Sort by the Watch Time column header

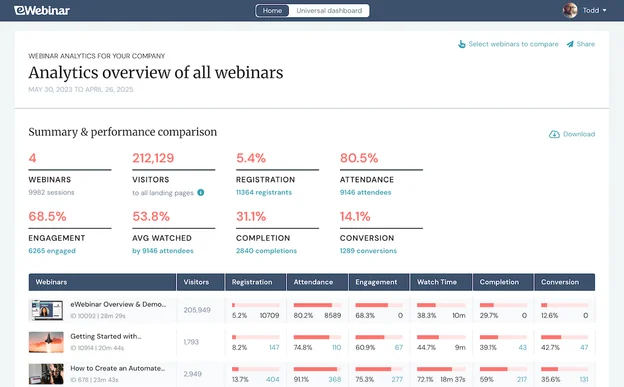pyautogui.click(x=441, y=282)
